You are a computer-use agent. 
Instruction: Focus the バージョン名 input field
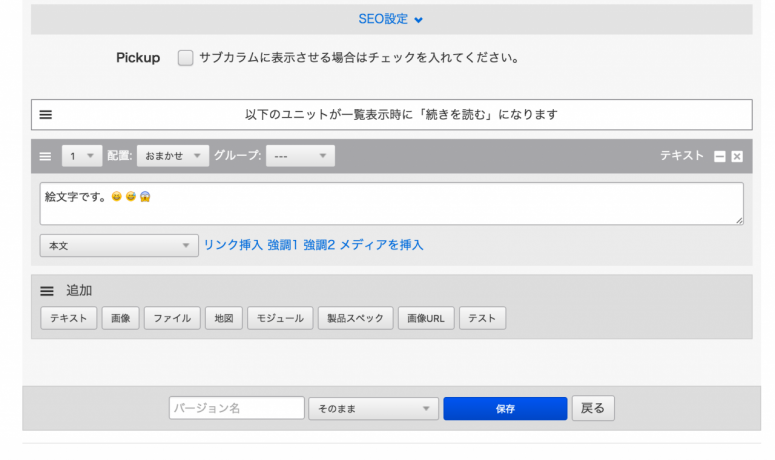tap(236, 409)
